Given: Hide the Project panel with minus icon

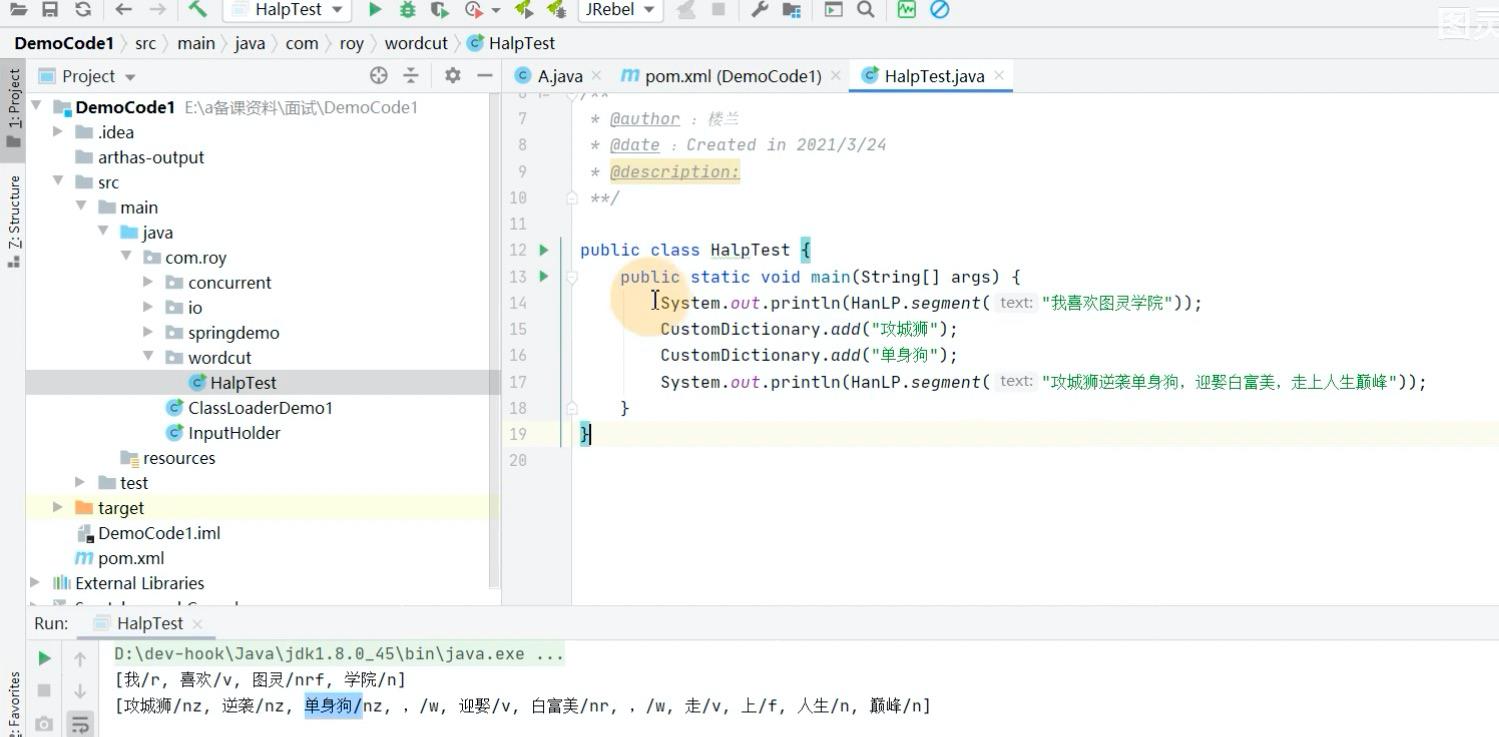Looking at the screenshot, I should point(485,76).
